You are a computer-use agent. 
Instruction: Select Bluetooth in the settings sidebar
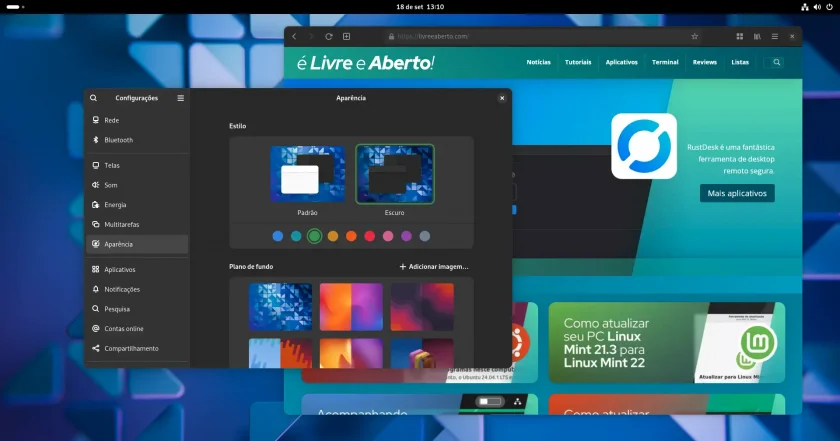coord(137,140)
